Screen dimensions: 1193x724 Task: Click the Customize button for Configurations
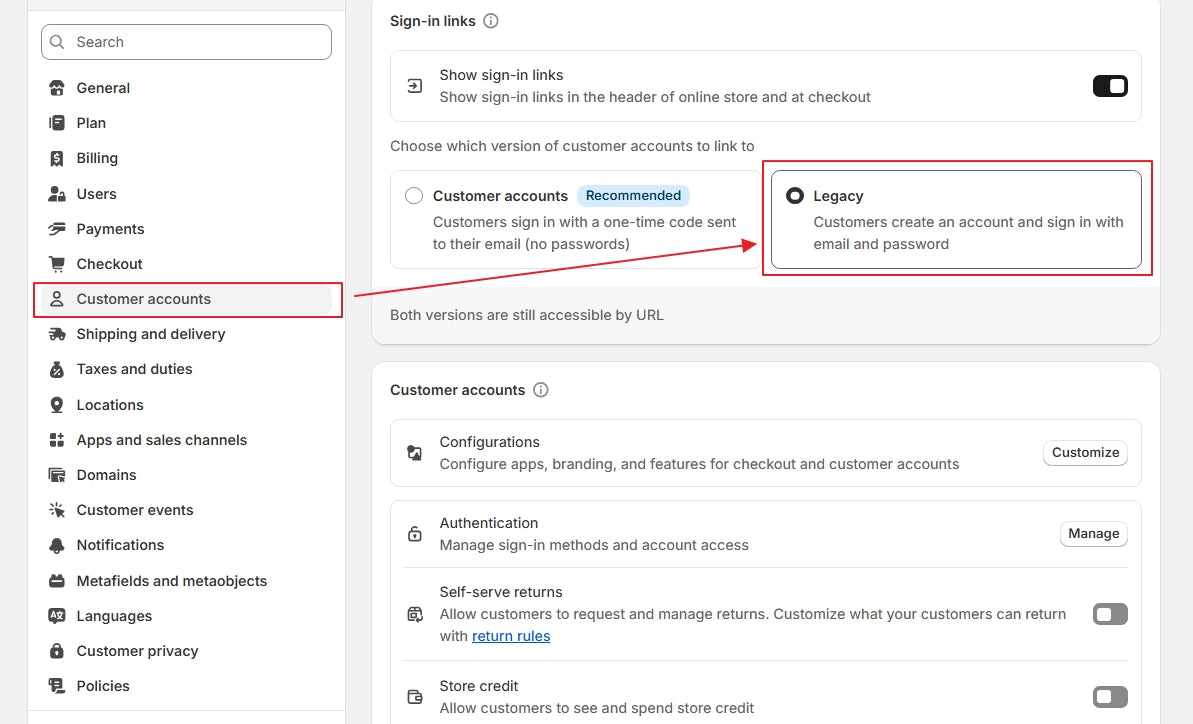point(1085,453)
